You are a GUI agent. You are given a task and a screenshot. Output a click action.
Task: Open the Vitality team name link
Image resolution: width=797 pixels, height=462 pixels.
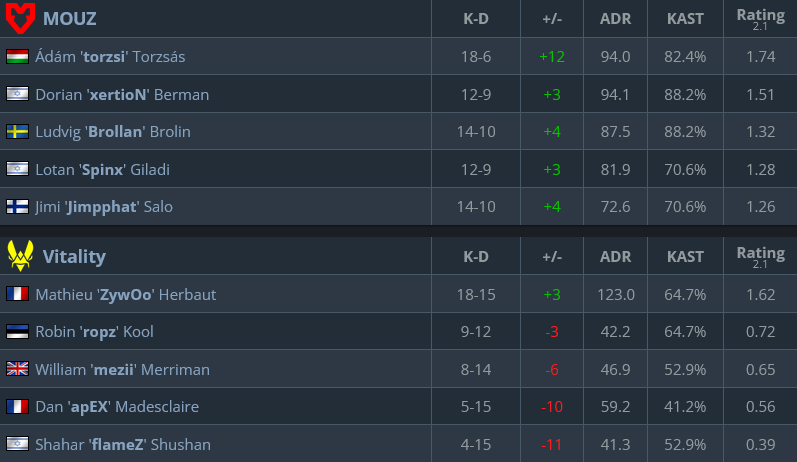[x=74, y=257]
